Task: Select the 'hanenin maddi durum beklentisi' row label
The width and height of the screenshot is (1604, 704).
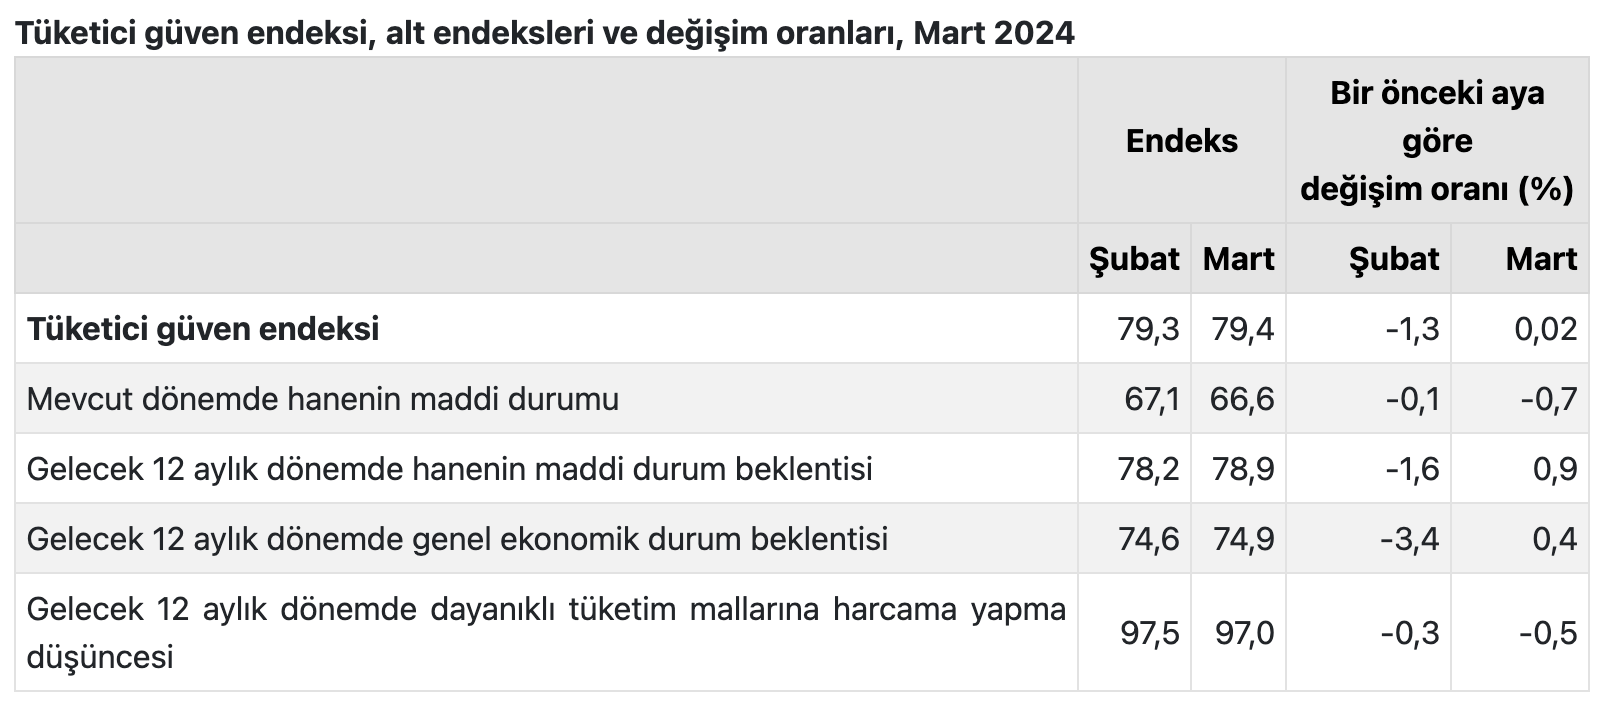Action: point(449,468)
